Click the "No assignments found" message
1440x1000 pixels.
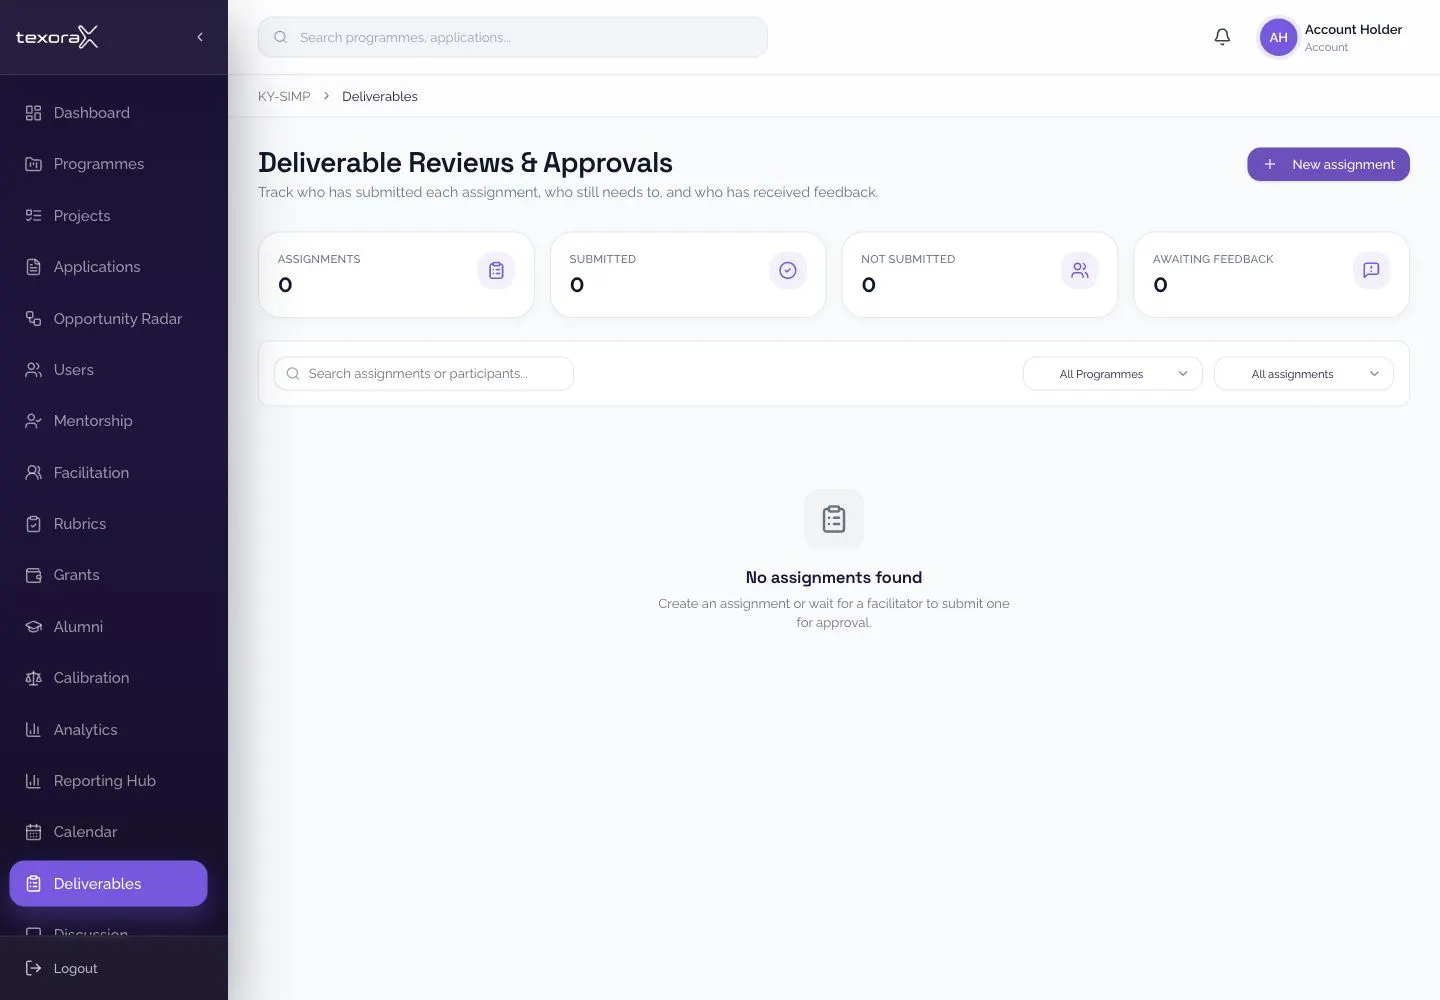[834, 578]
